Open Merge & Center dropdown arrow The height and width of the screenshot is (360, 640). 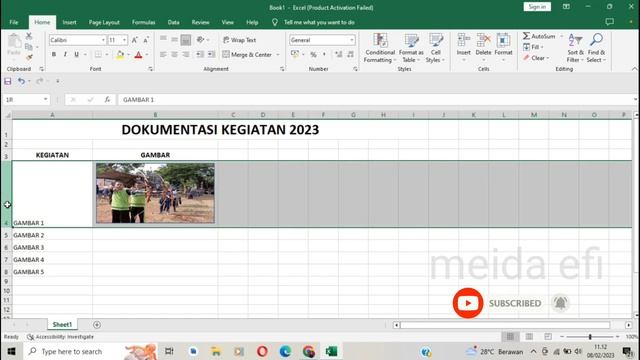coord(278,55)
